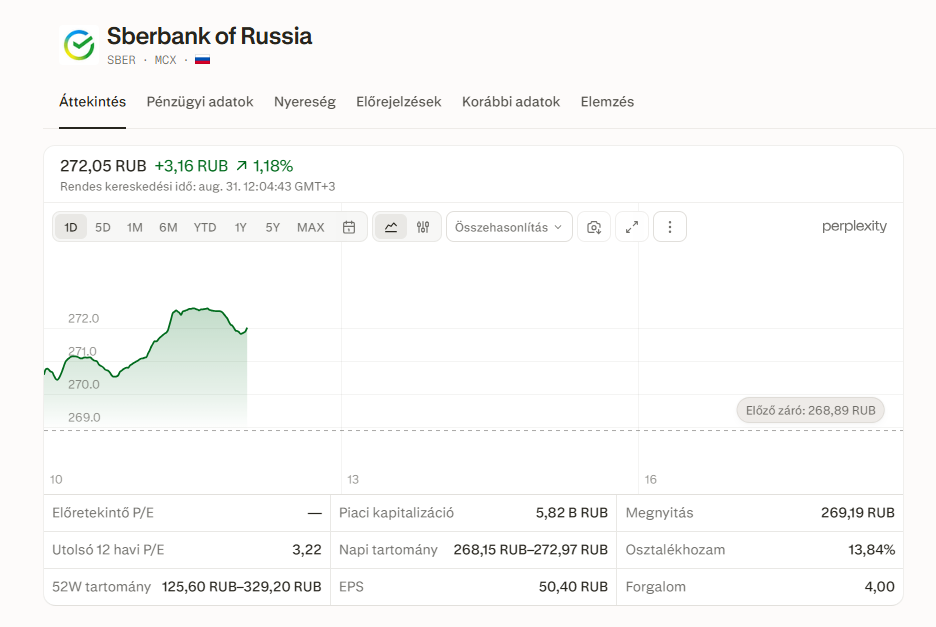Image resolution: width=936 pixels, height=627 pixels.
Task: Switch chart range to 5D
Action: coord(103,228)
